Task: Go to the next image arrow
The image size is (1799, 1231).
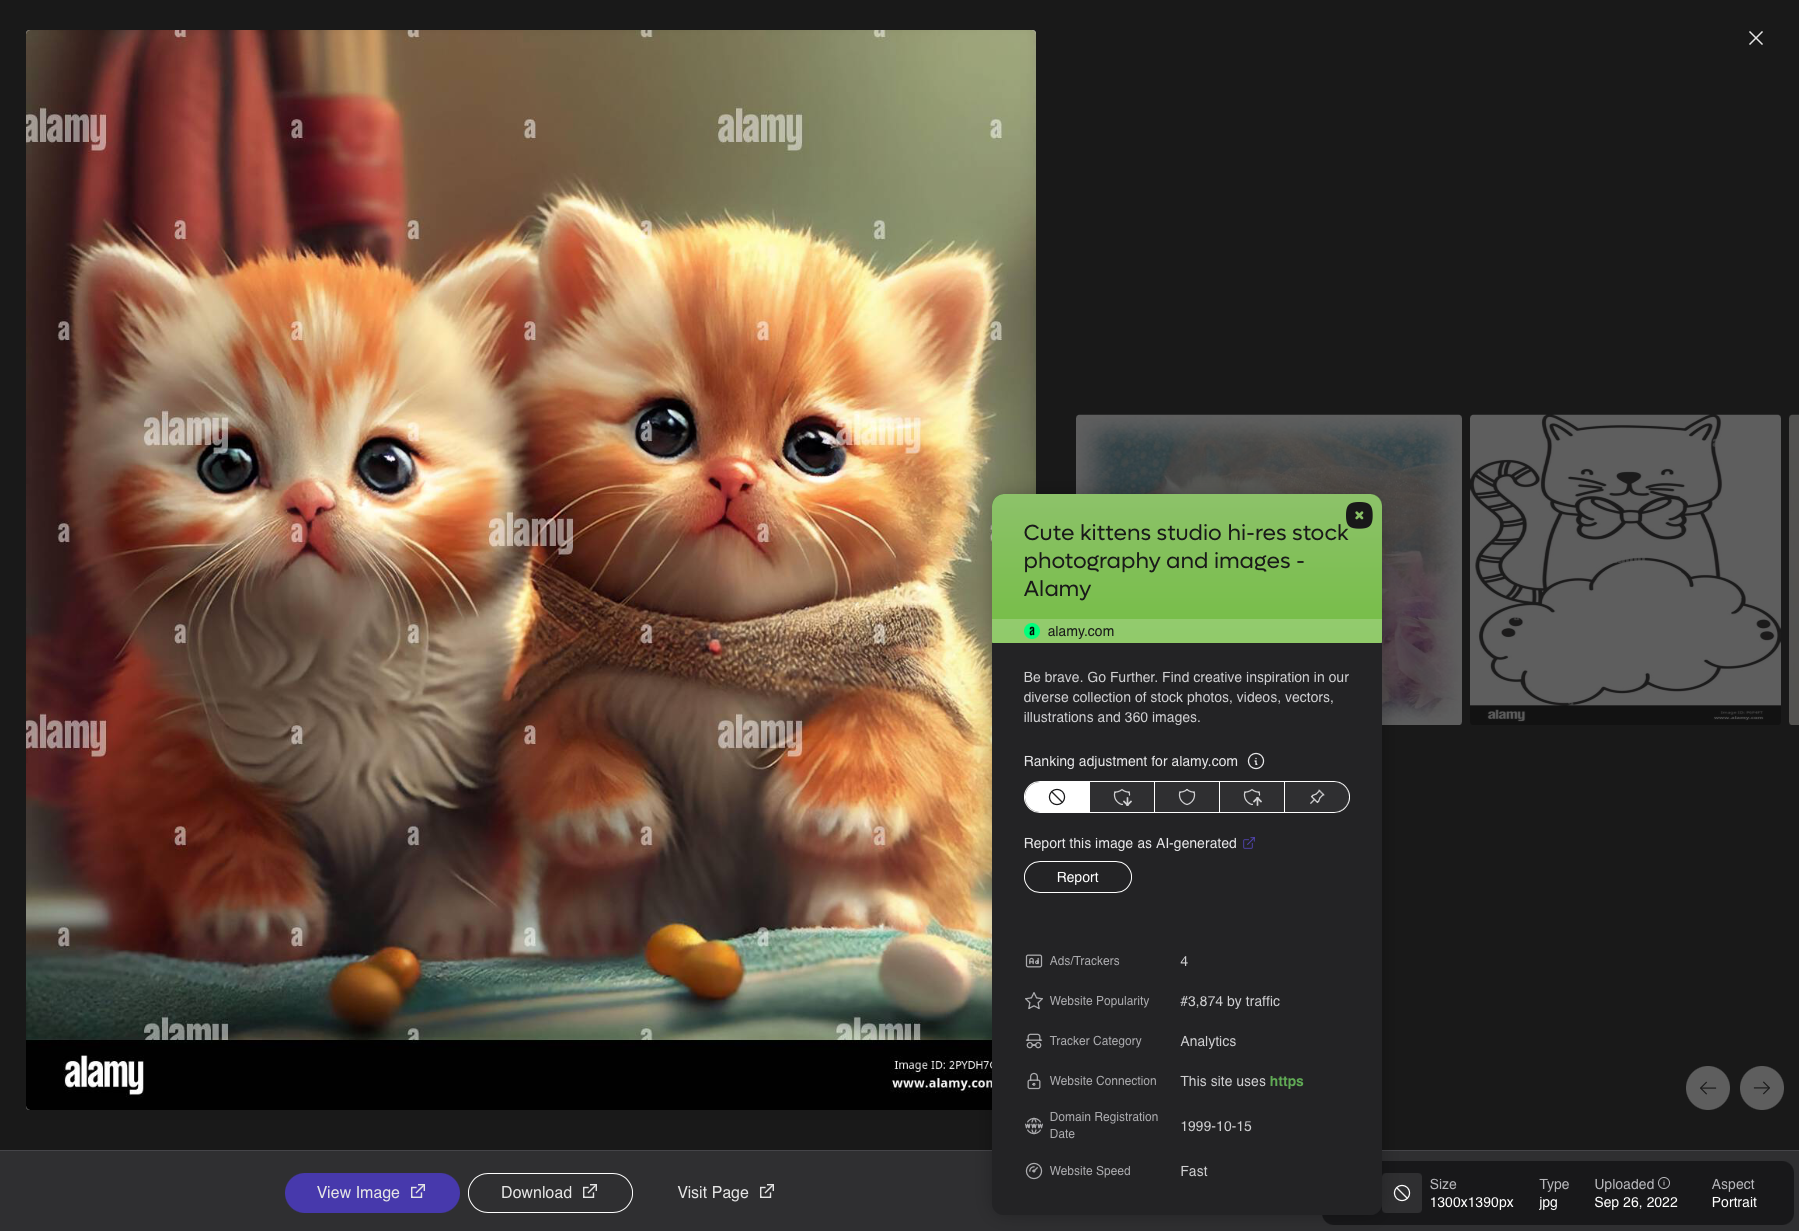Action: [1761, 1088]
